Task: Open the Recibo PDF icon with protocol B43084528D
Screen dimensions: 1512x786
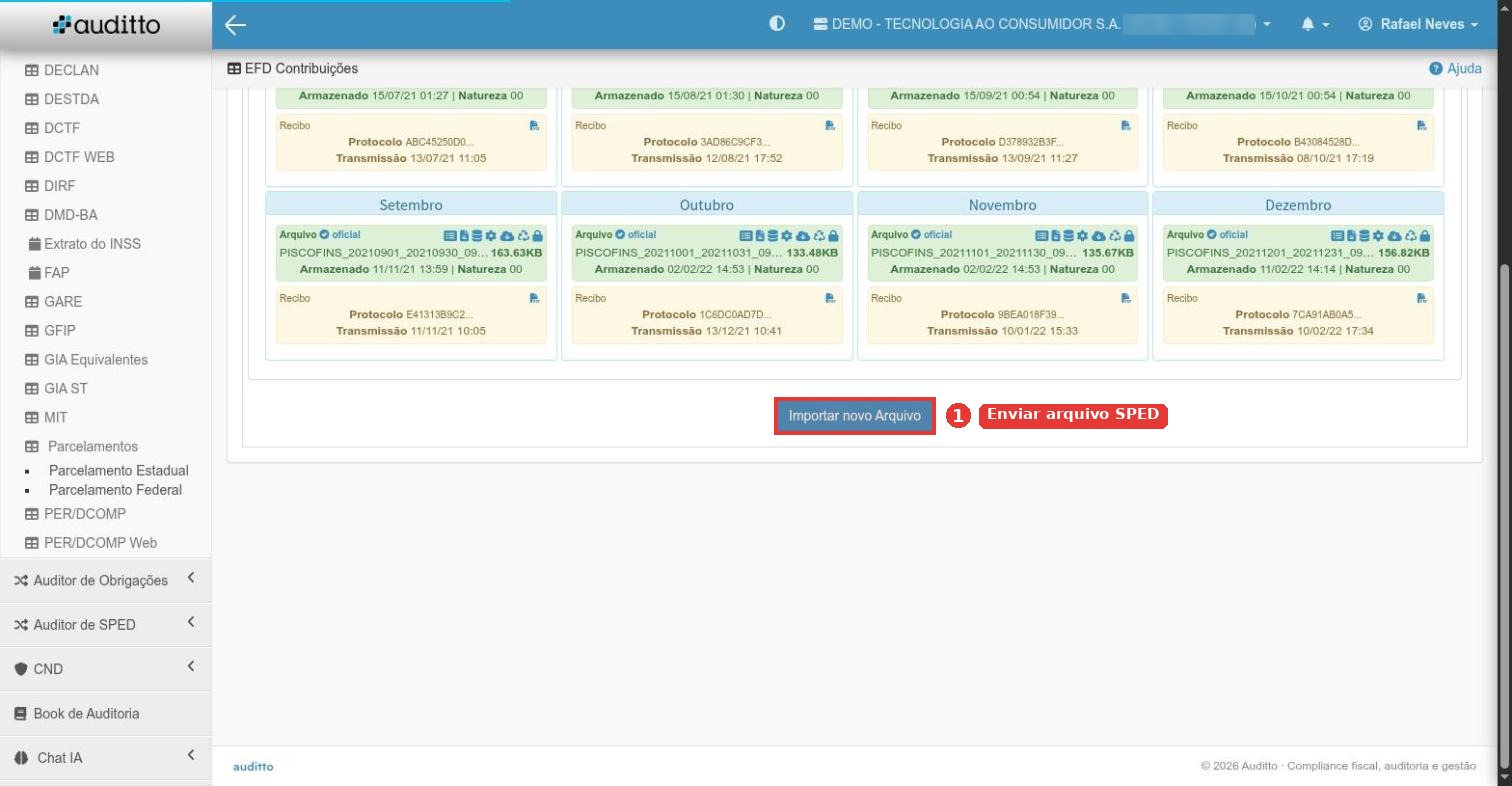Action: click(x=1422, y=125)
